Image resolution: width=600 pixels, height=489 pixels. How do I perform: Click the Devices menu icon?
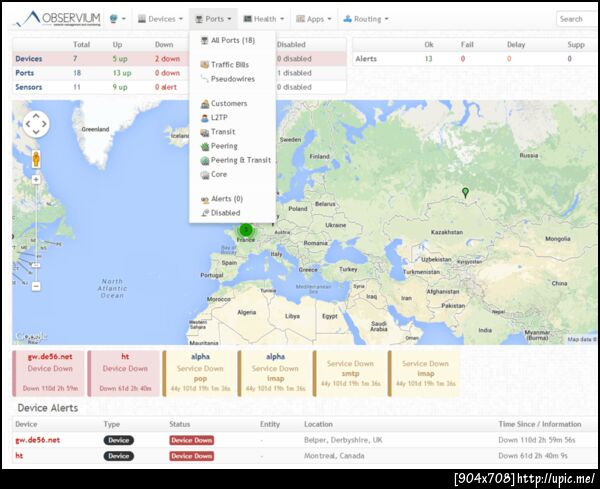pyautogui.click(x=142, y=19)
